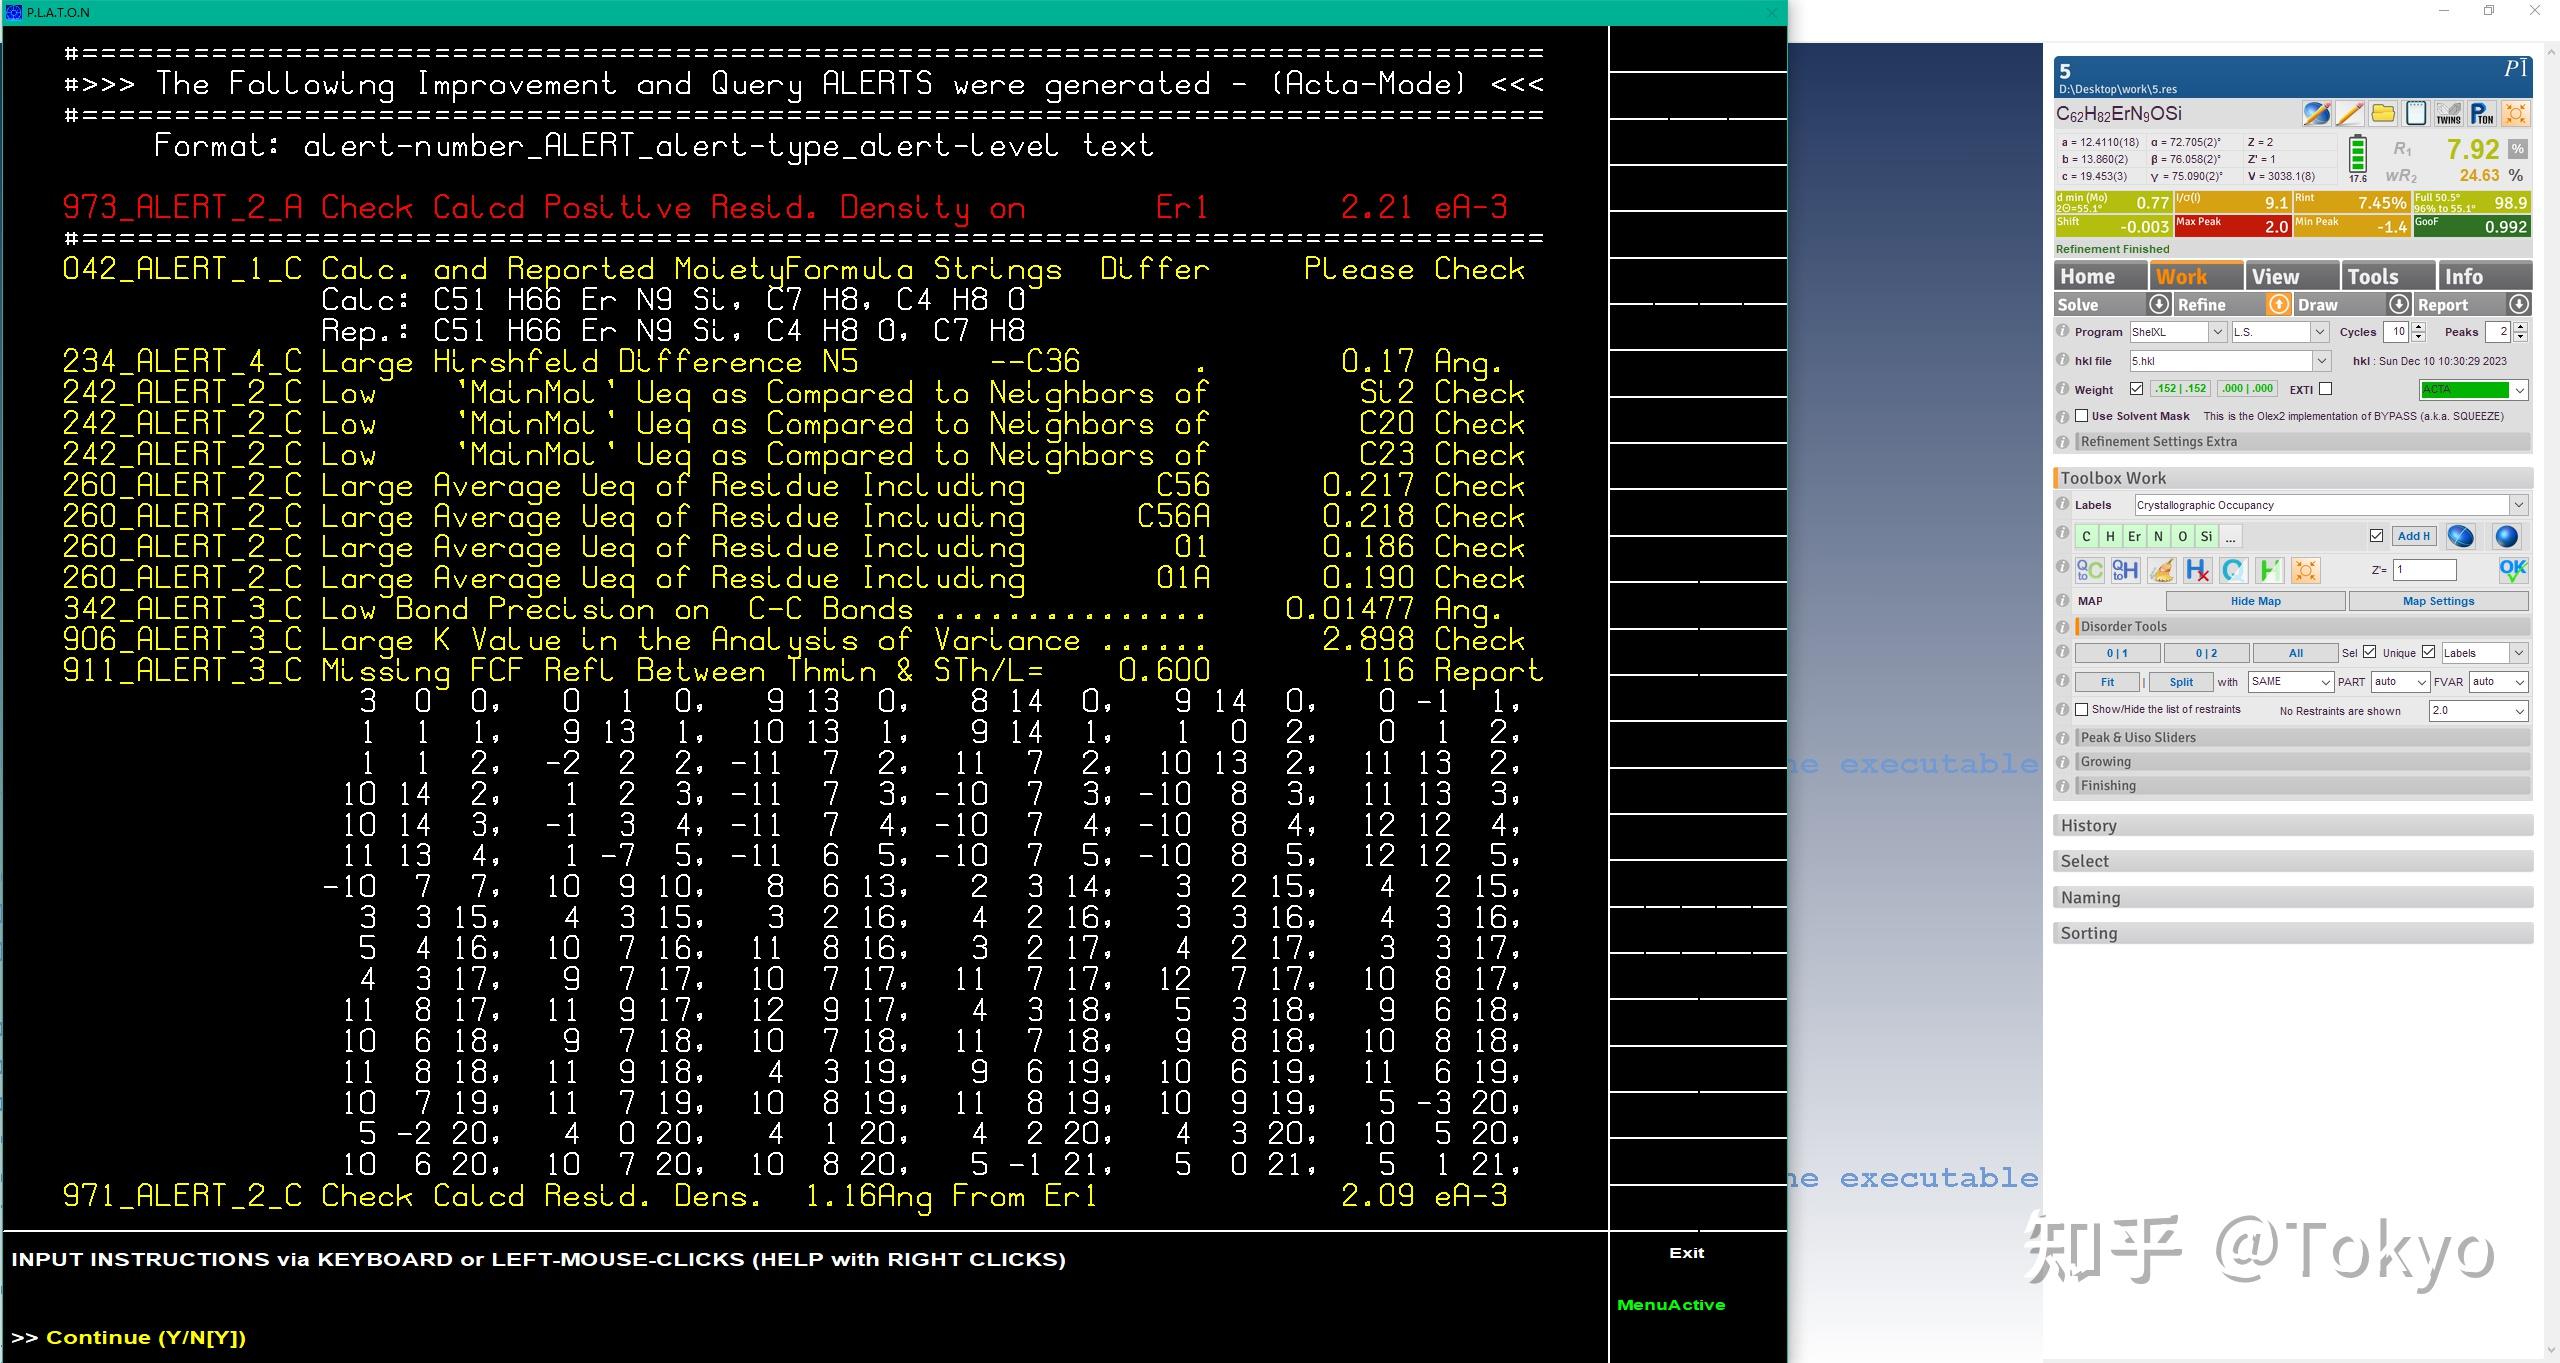The width and height of the screenshot is (2560, 1363).
Task: Check Show/Hide the list of restraints
Action: tap(2082, 709)
